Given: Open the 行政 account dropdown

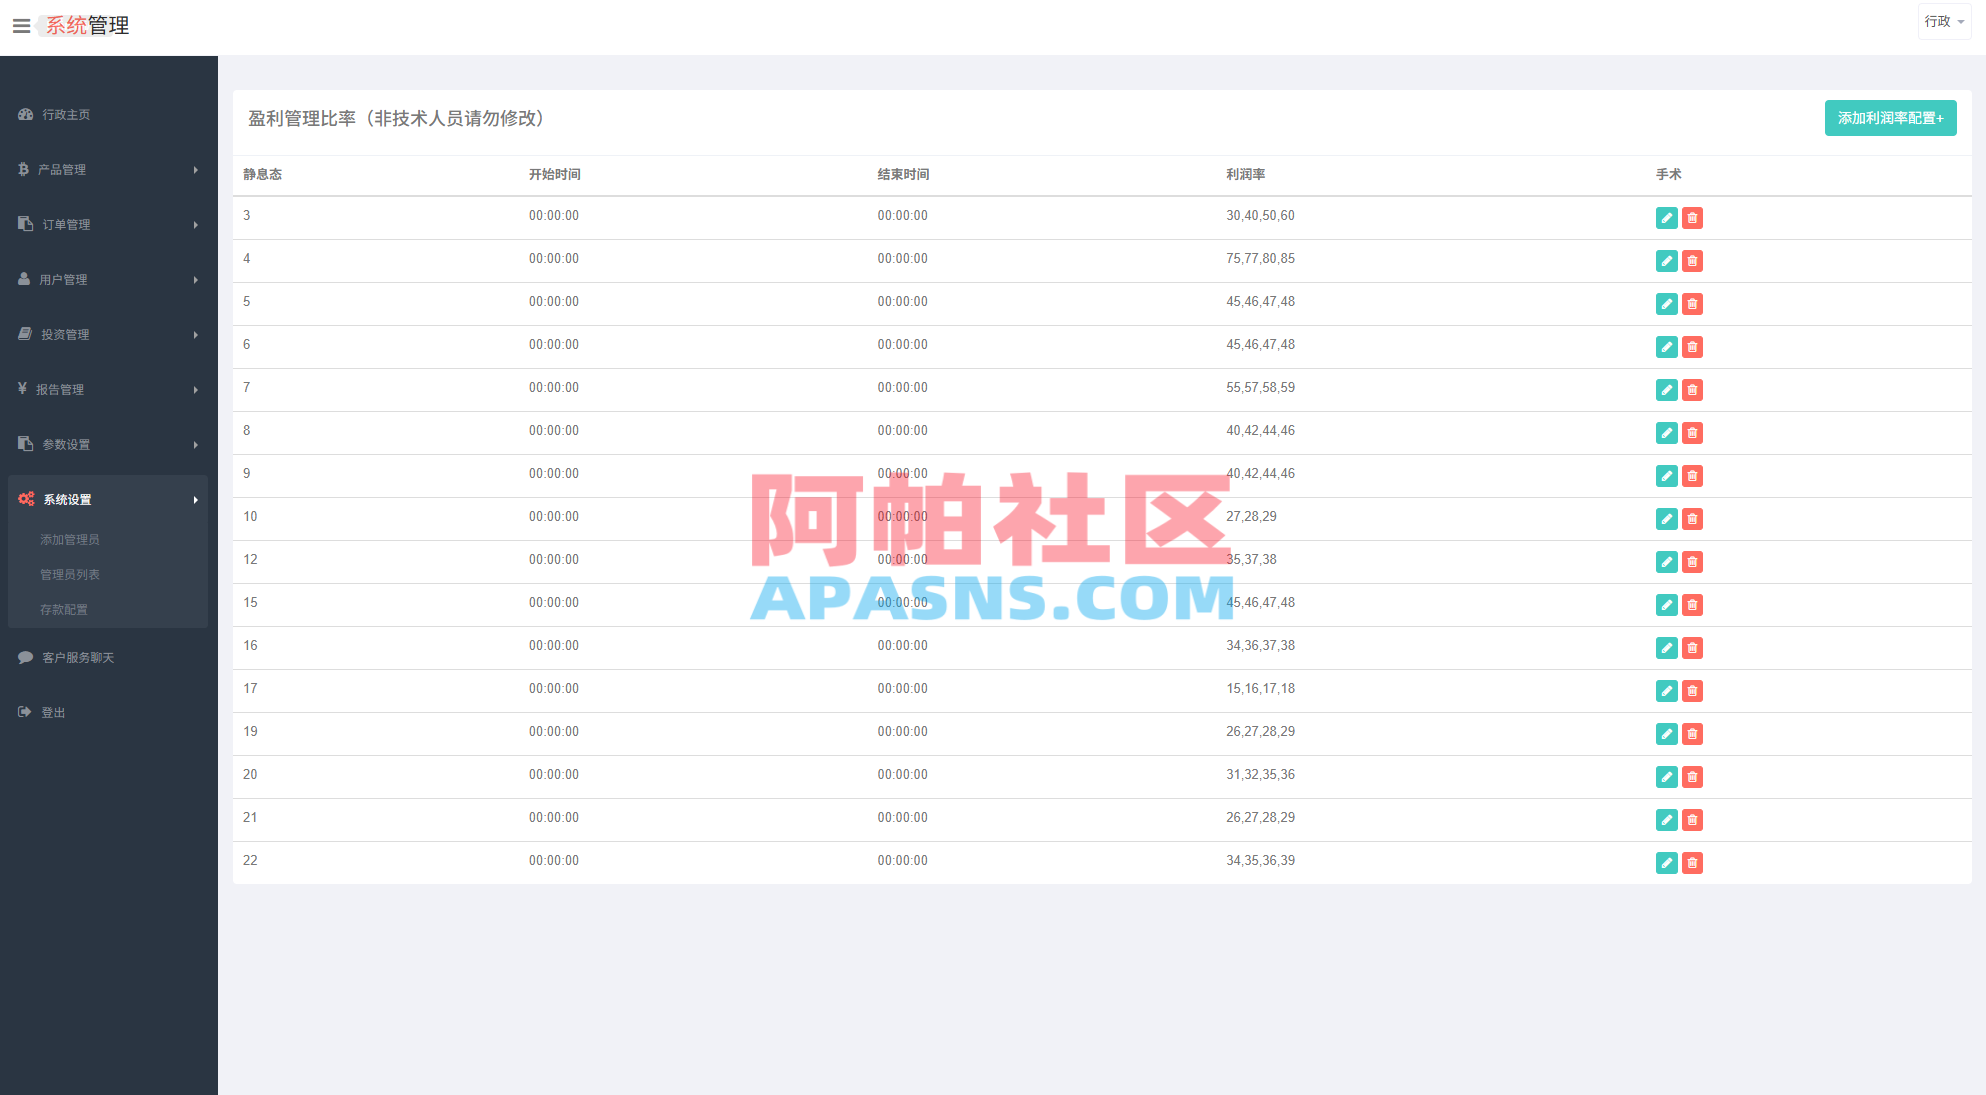Looking at the screenshot, I should coord(1943,21).
